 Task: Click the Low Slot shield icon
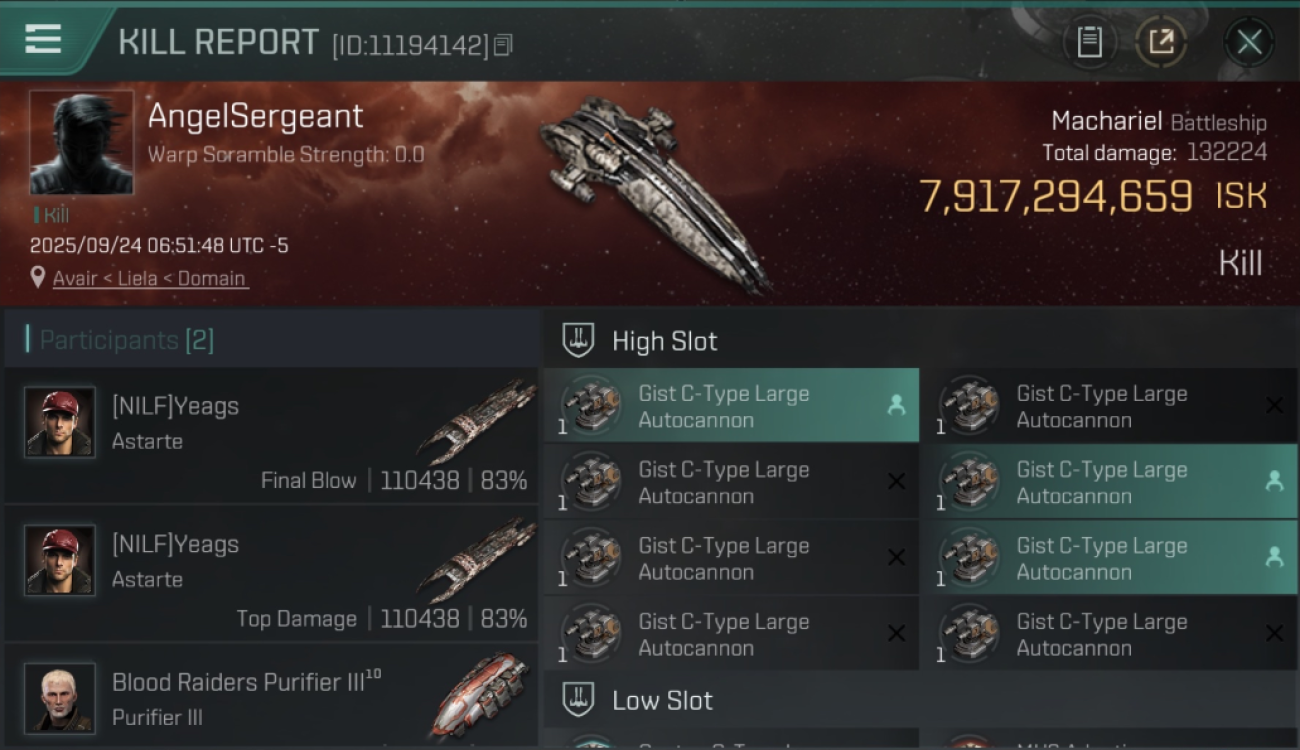tap(579, 699)
